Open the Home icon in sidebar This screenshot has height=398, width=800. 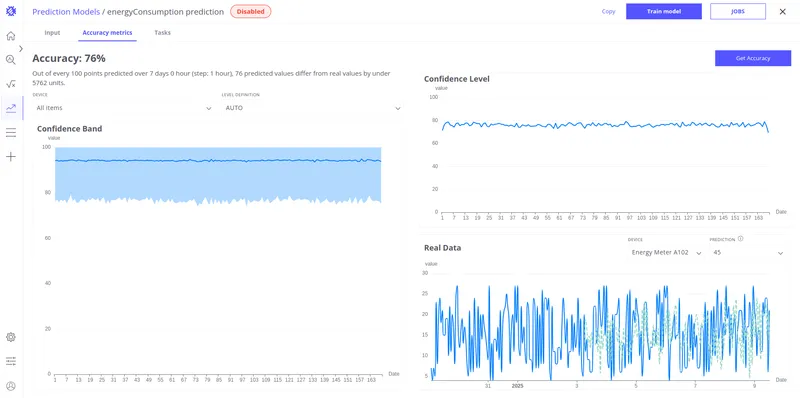pyautogui.click(x=11, y=36)
